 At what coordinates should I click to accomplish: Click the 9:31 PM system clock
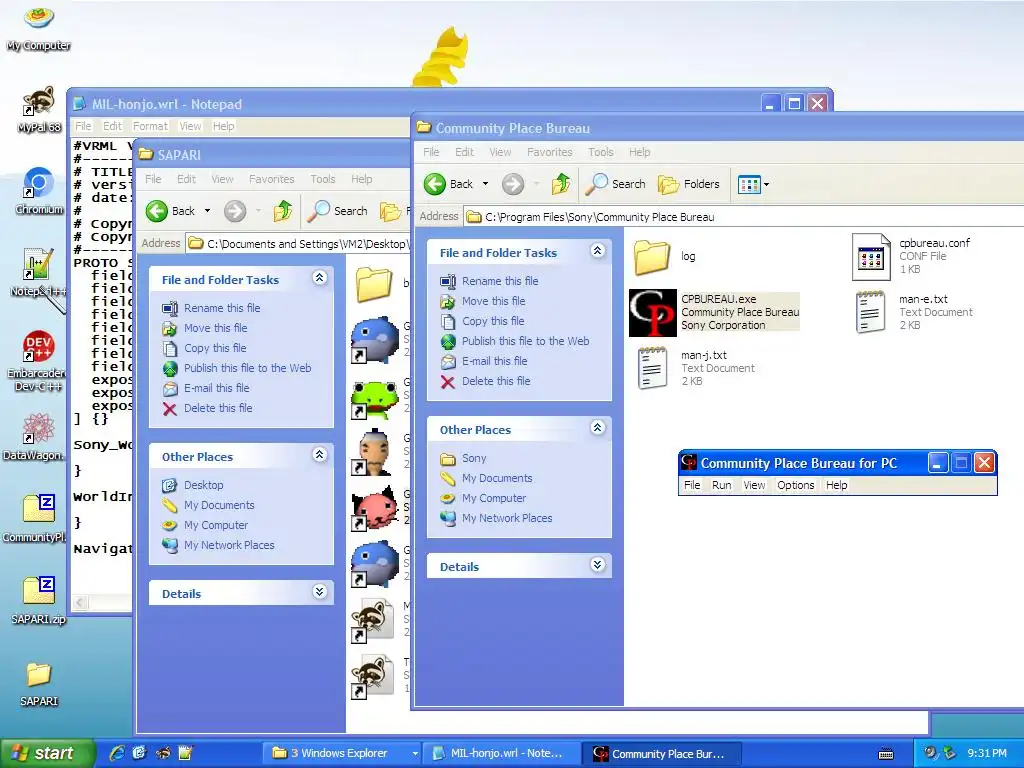pos(987,753)
